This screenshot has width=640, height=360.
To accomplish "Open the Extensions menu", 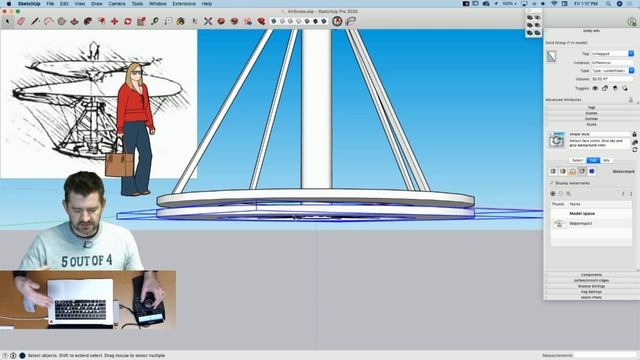I will click(x=184, y=4).
